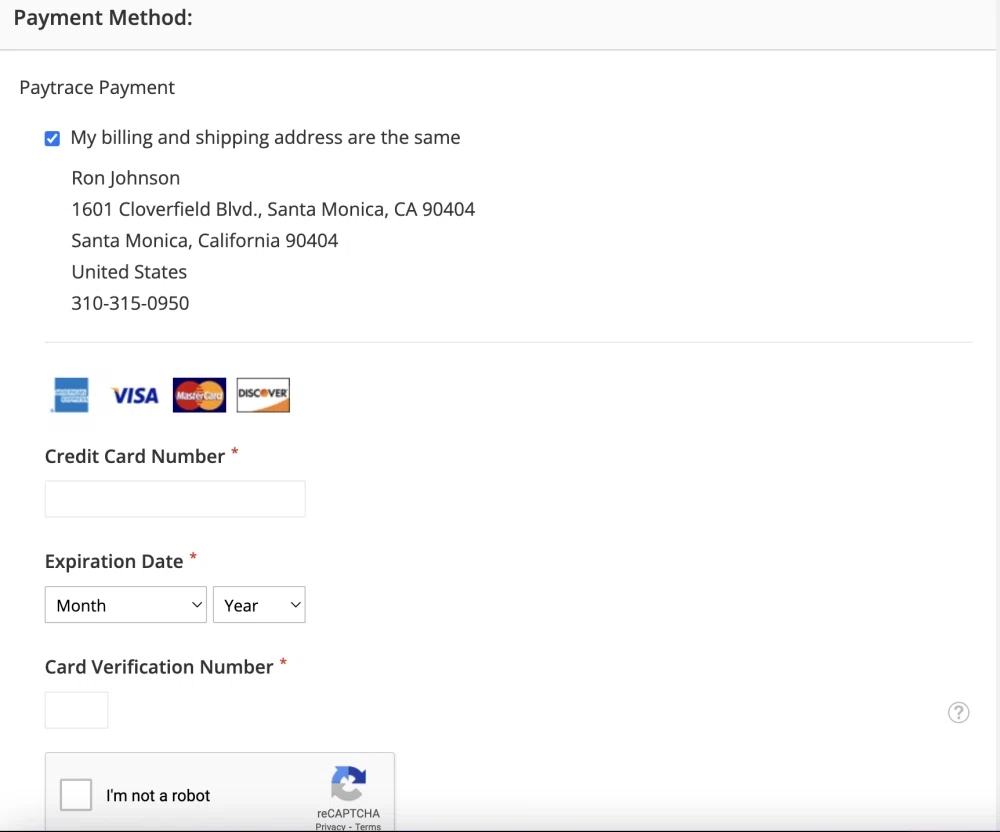Open the reCAPTCHA Privacy link
Viewport: 1000px width, 832px height.
[x=330, y=826]
